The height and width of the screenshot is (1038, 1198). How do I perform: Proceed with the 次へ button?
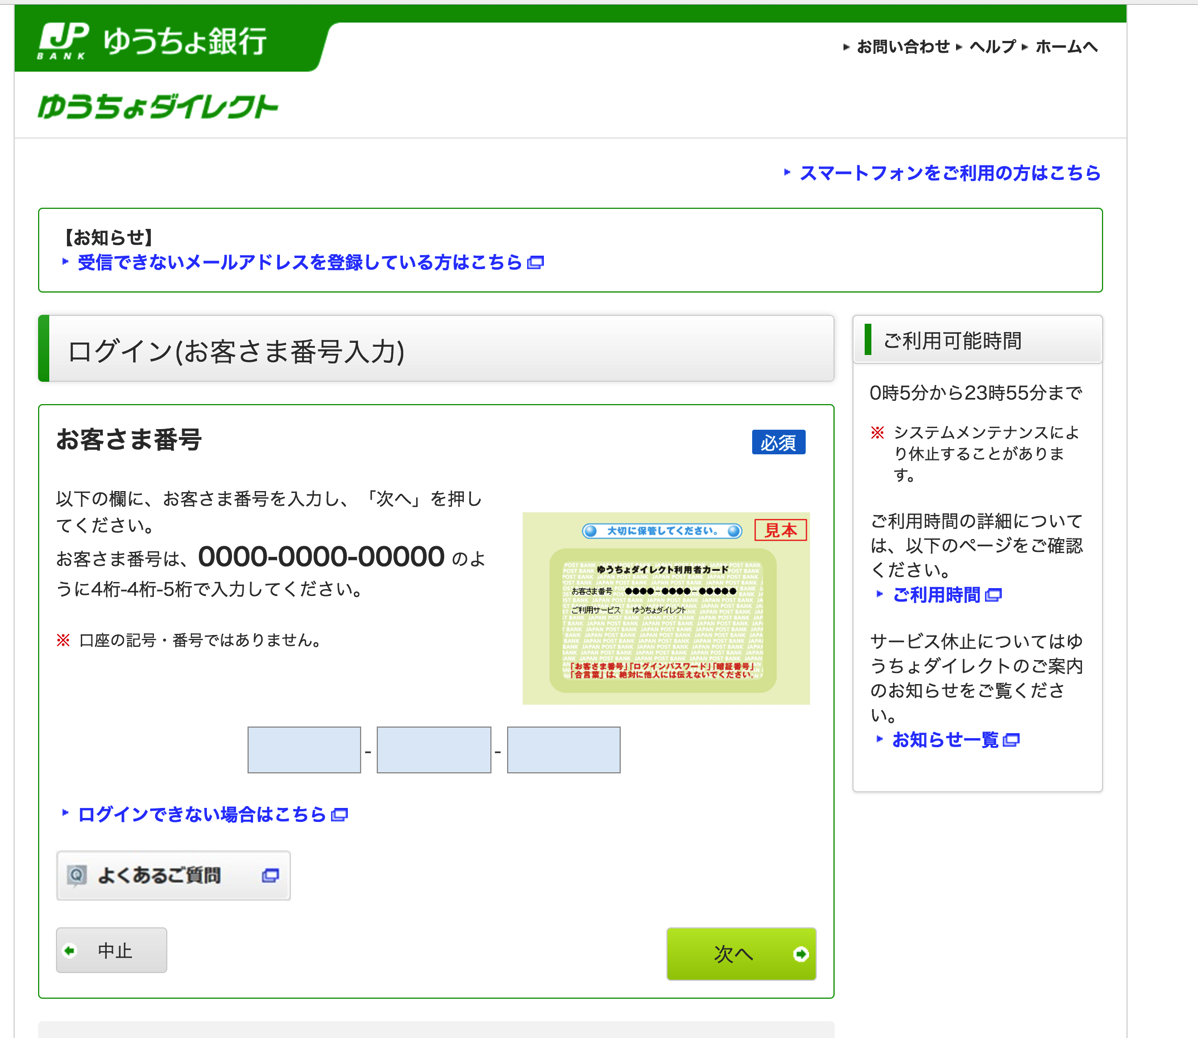[x=741, y=954]
